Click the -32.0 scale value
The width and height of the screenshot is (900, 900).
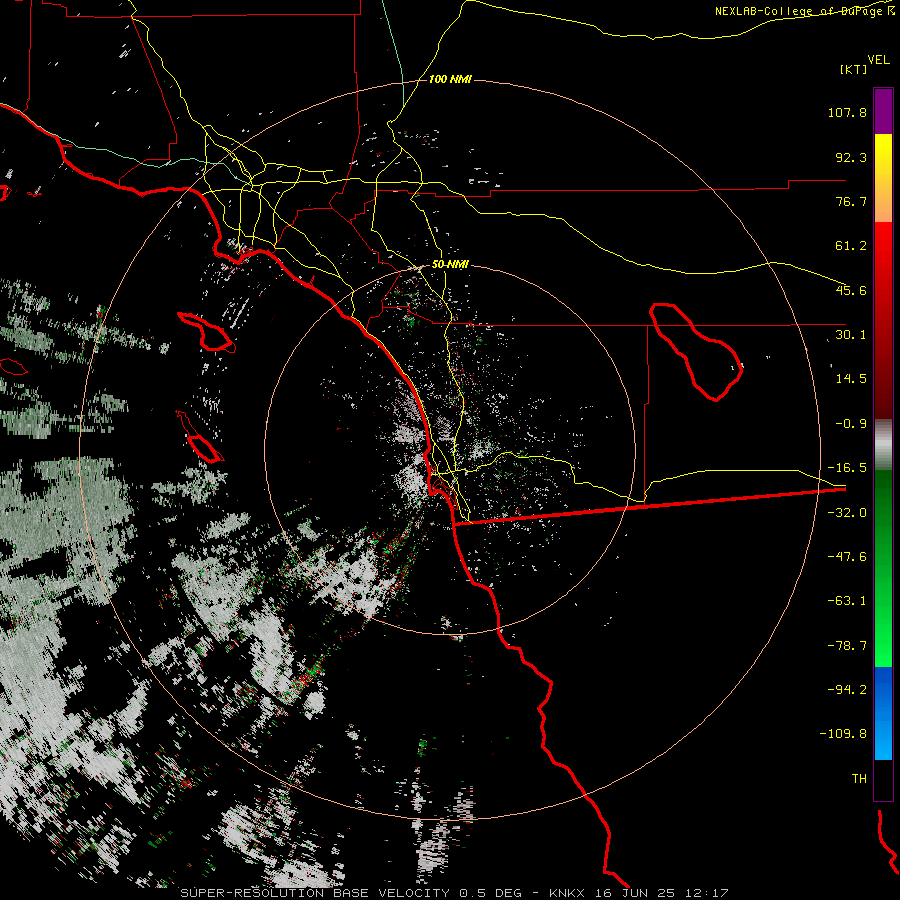pos(847,513)
